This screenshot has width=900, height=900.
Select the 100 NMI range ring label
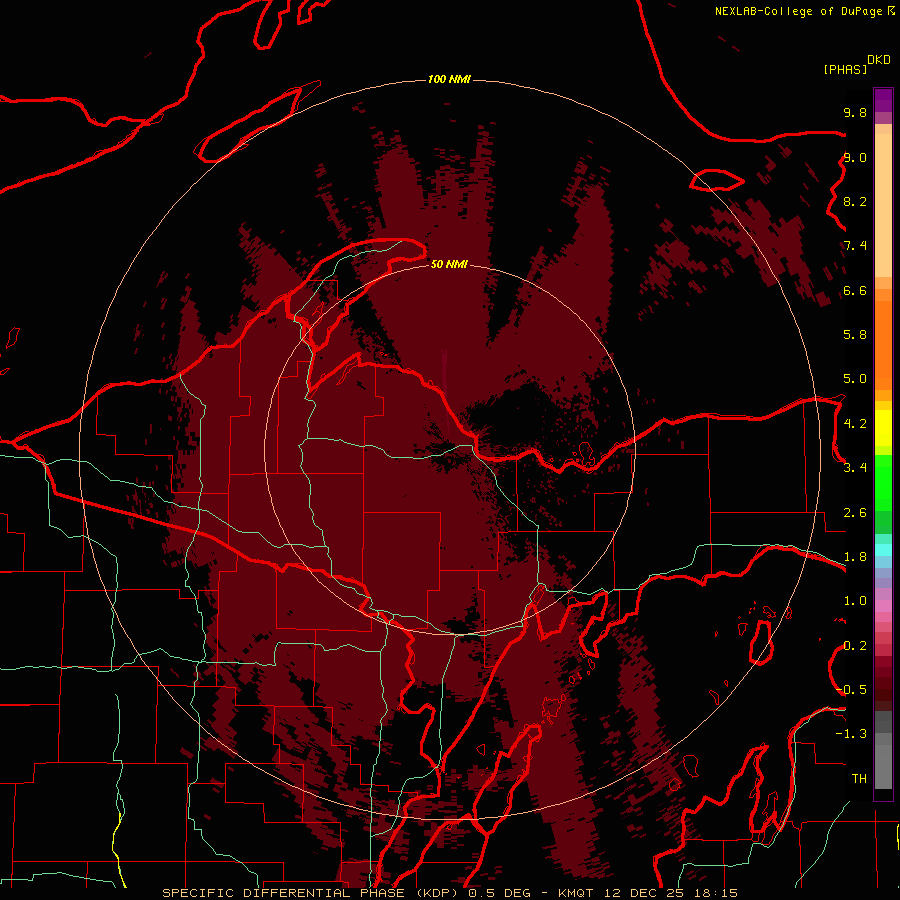[x=449, y=79]
